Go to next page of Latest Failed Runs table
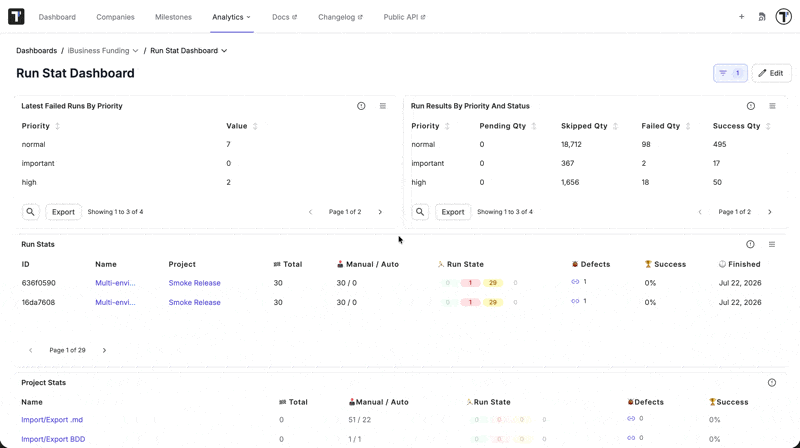800x448 pixels. (380, 212)
